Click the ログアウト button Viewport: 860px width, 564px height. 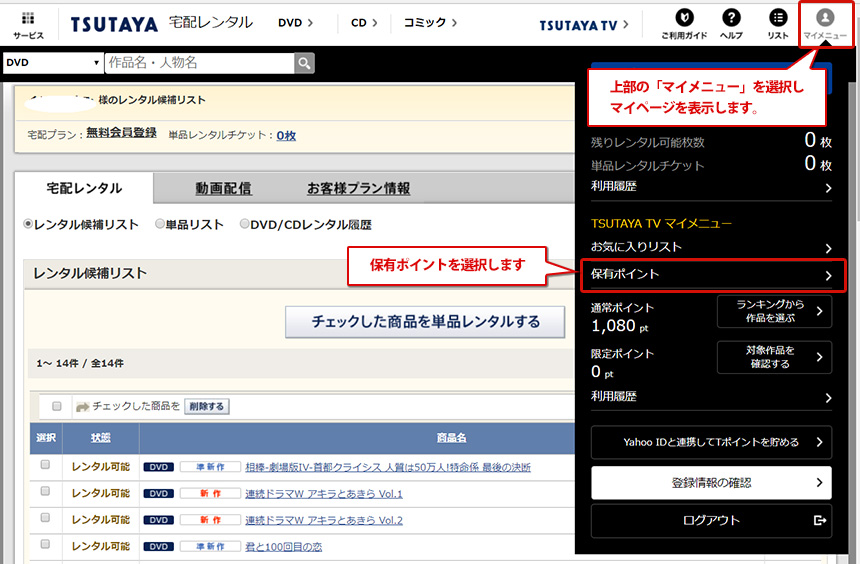[x=711, y=521]
